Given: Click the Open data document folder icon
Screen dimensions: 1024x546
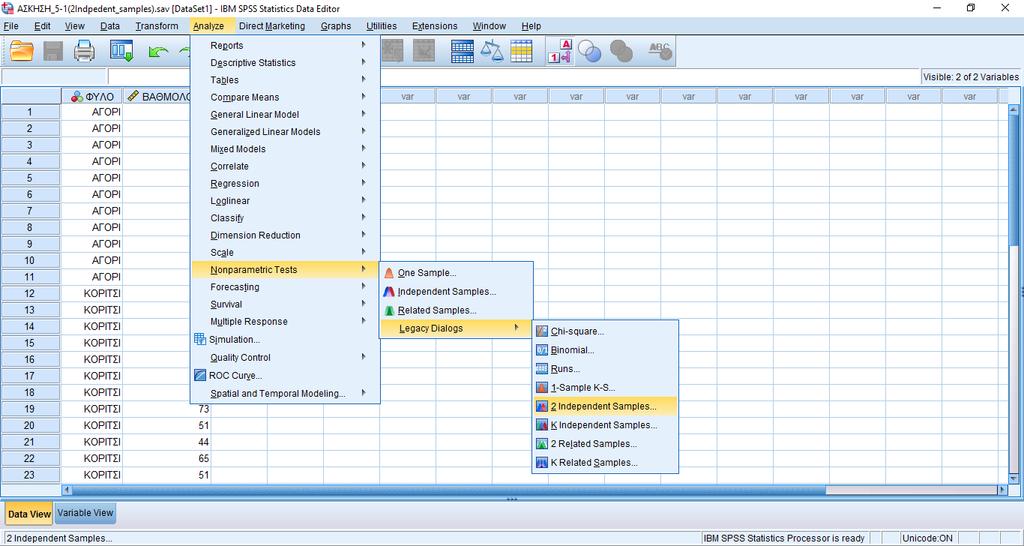Looking at the screenshot, I should 22,51.
